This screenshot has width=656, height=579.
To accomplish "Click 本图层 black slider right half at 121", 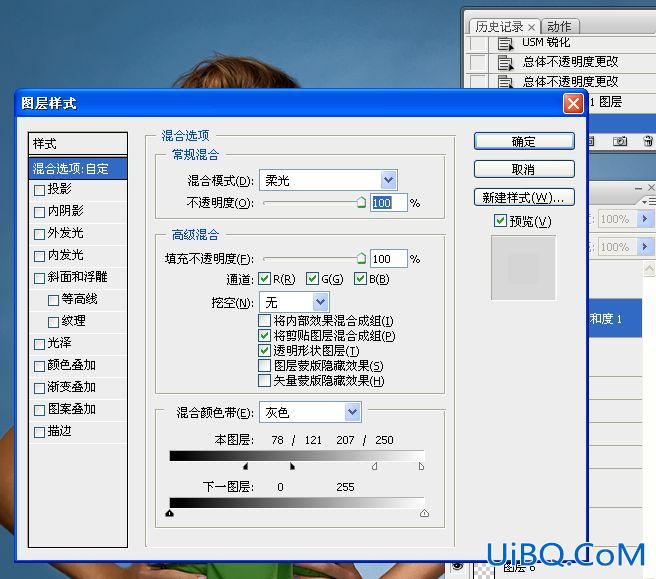I will coord(292,466).
